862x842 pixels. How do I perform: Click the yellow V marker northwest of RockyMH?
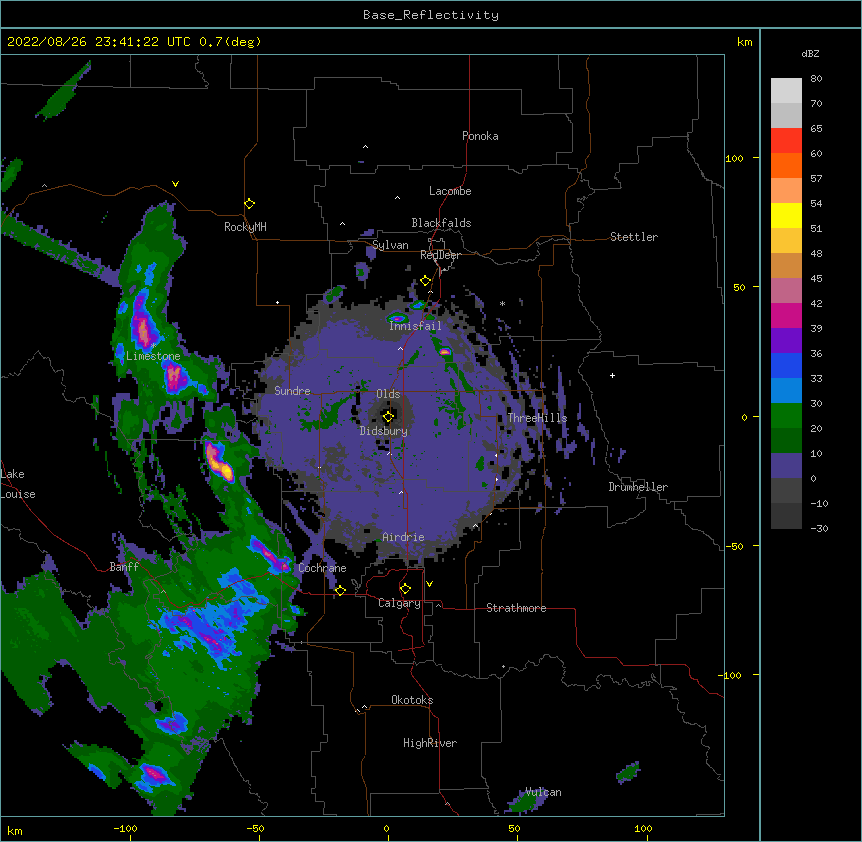(x=175, y=184)
